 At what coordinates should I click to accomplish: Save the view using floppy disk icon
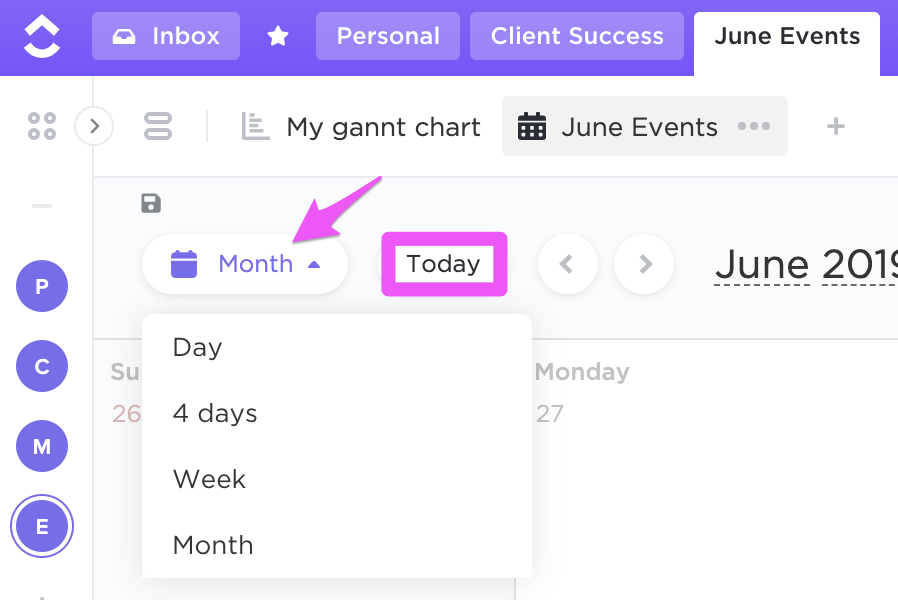pyautogui.click(x=151, y=204)
